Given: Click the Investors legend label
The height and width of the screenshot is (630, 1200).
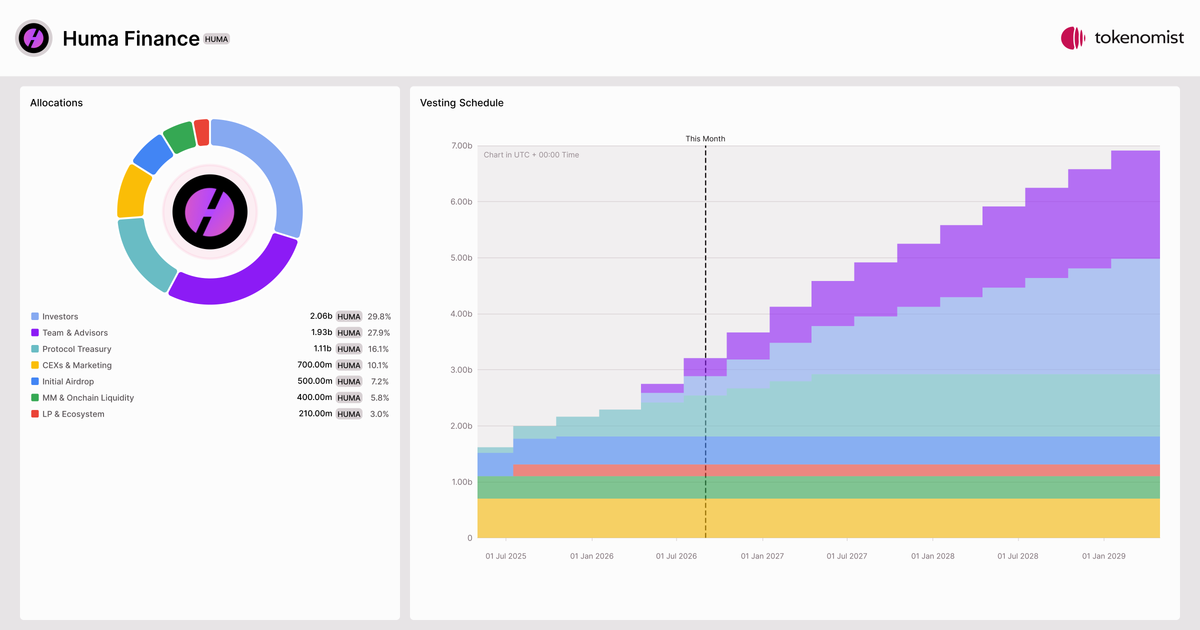Looking at the screenshot, I should tap(60, 317).
